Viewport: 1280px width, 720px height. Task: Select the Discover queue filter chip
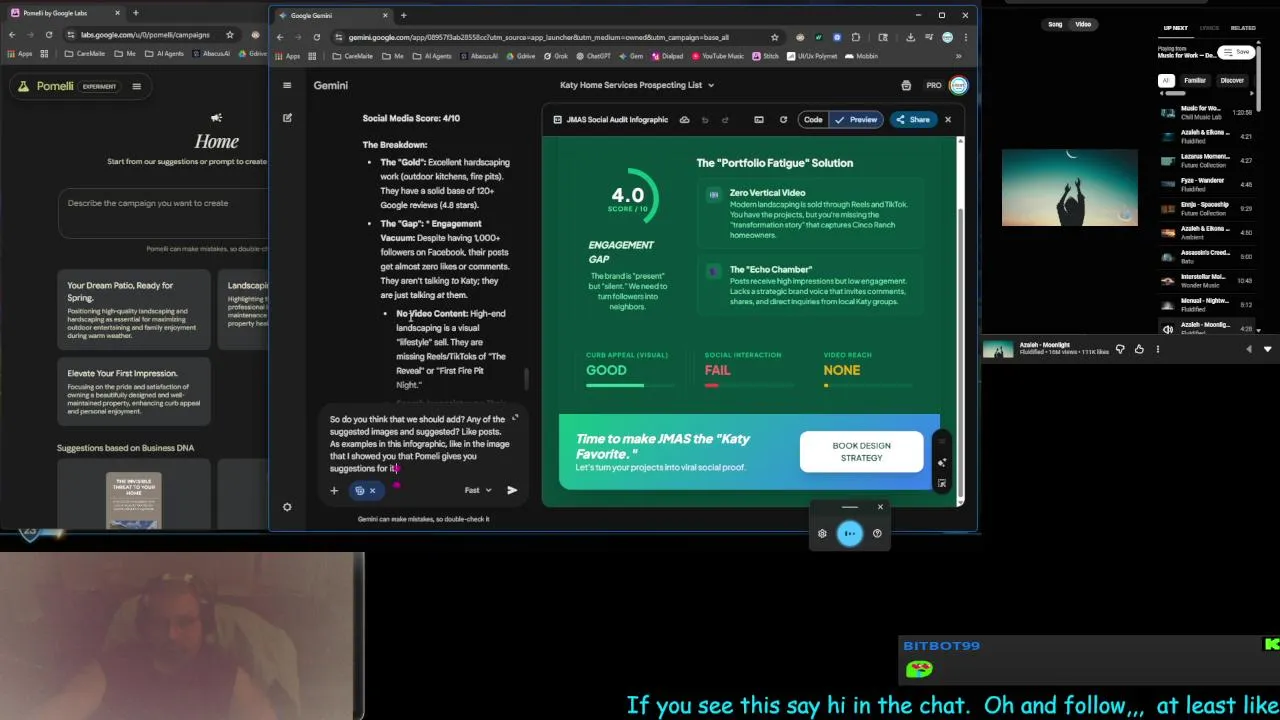pyautogui.click(x=1232, y=81)
